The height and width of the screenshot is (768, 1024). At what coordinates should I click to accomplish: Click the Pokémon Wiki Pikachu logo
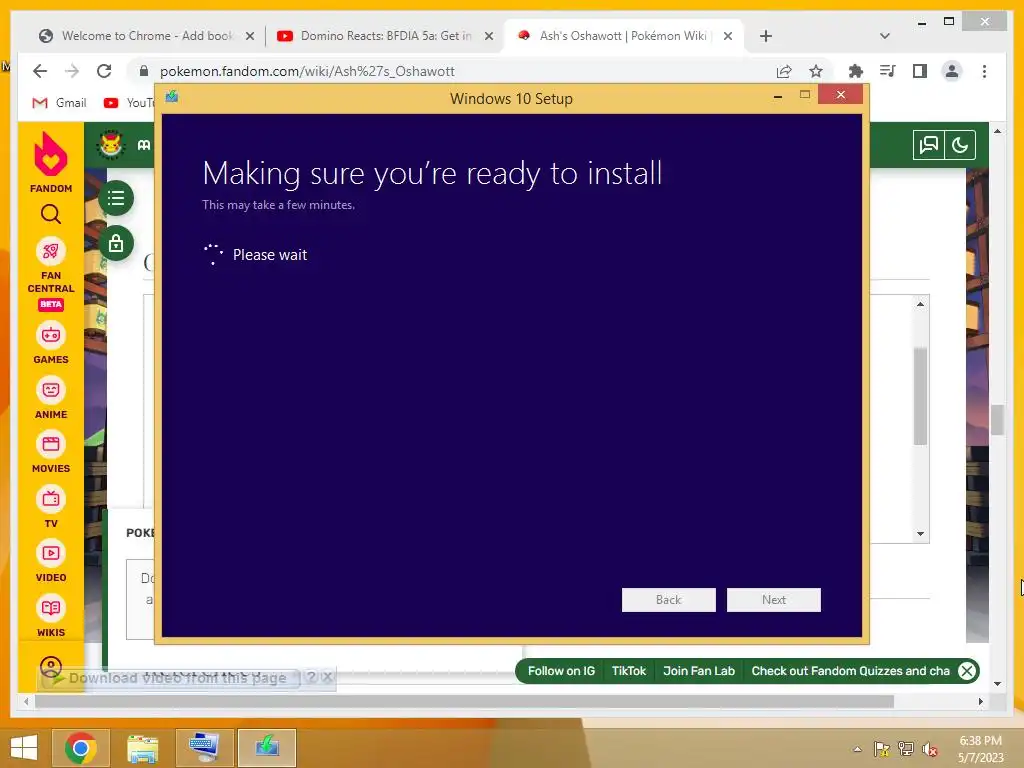pos(111,144)
